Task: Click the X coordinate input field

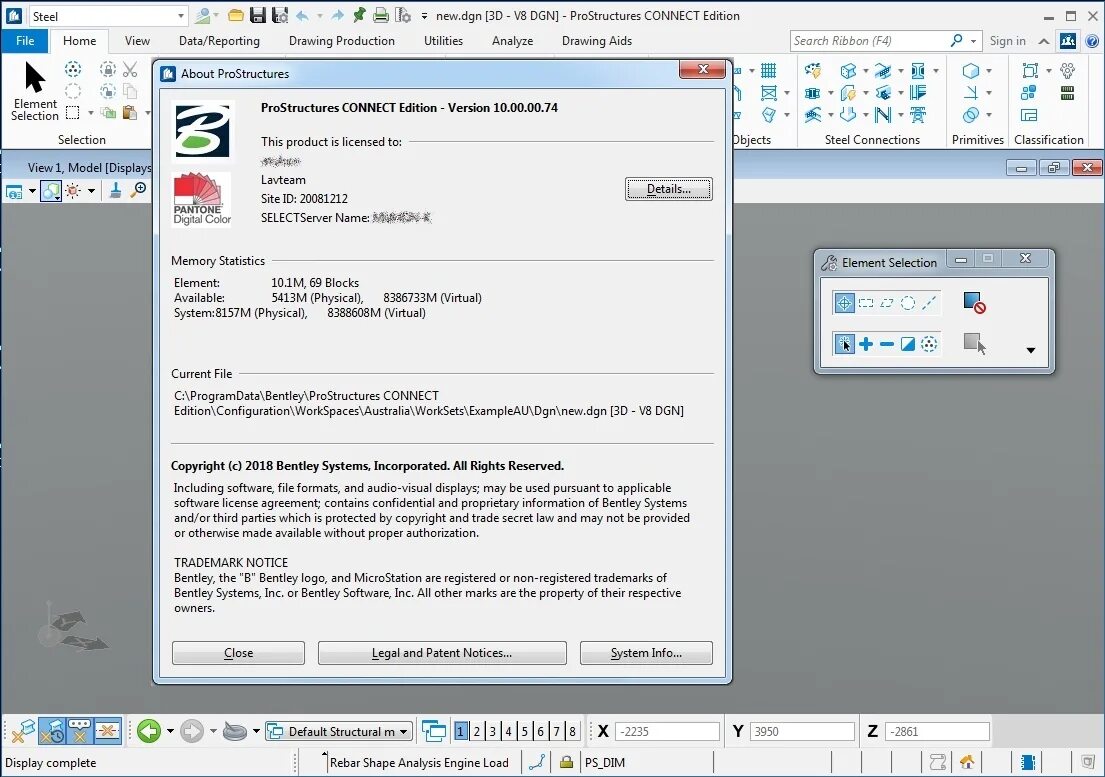Action: click(x=667, y=731)
